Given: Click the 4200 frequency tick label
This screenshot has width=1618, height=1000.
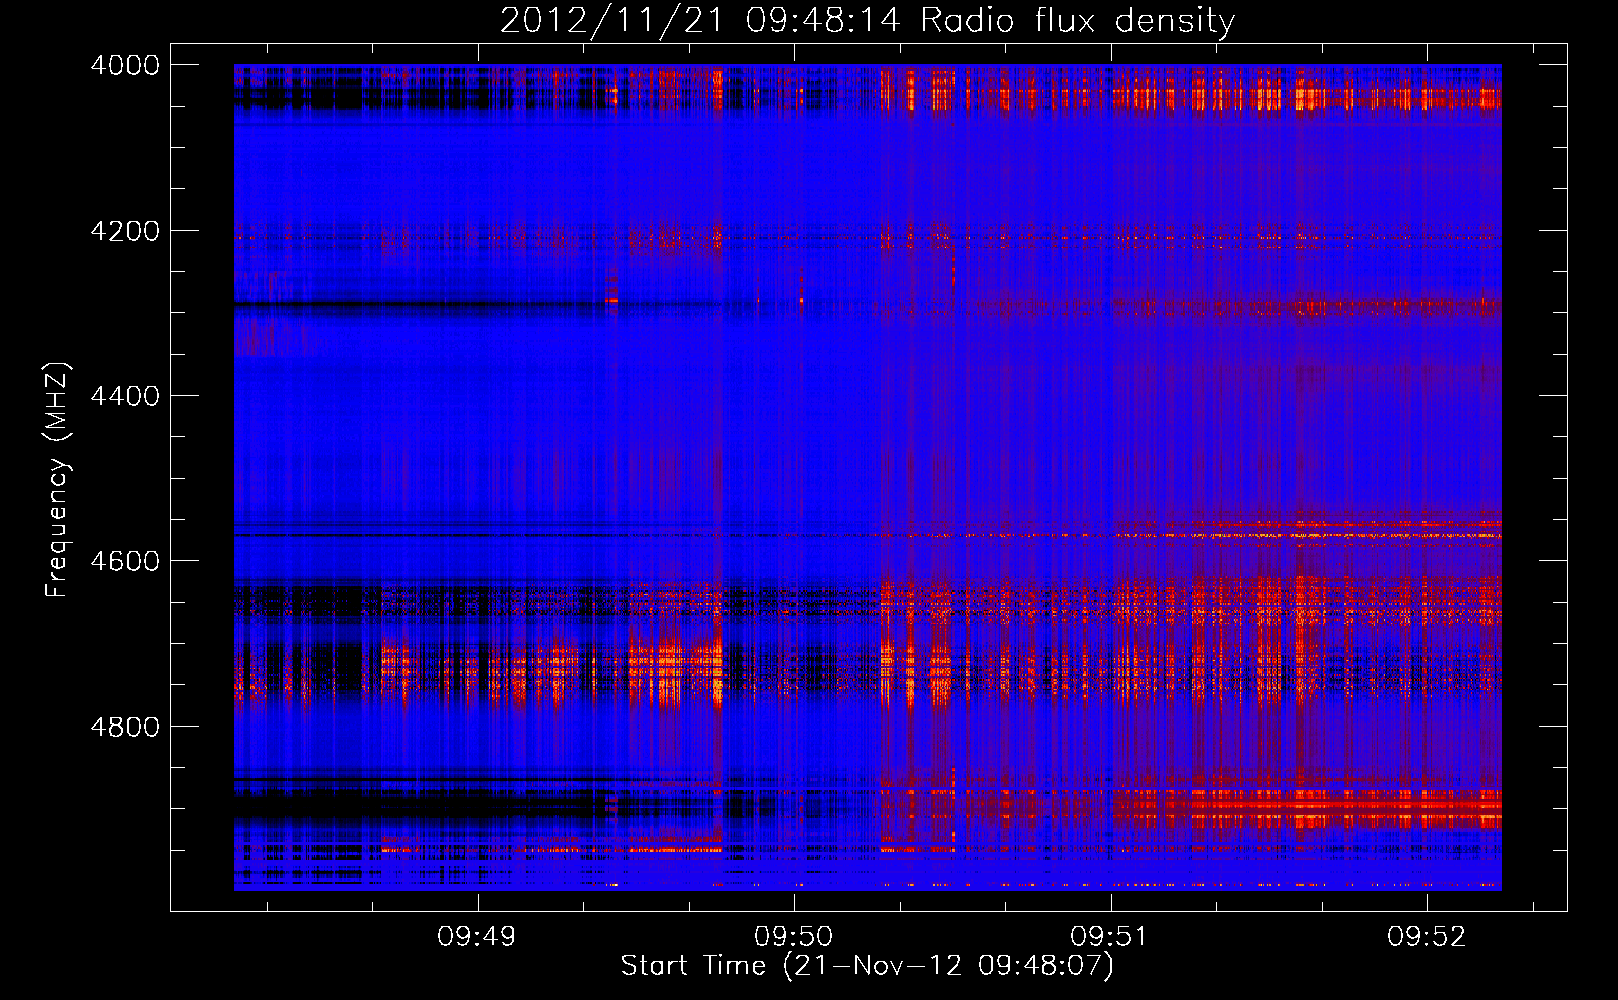Looking at the screenshot, I should click(125, 231).
